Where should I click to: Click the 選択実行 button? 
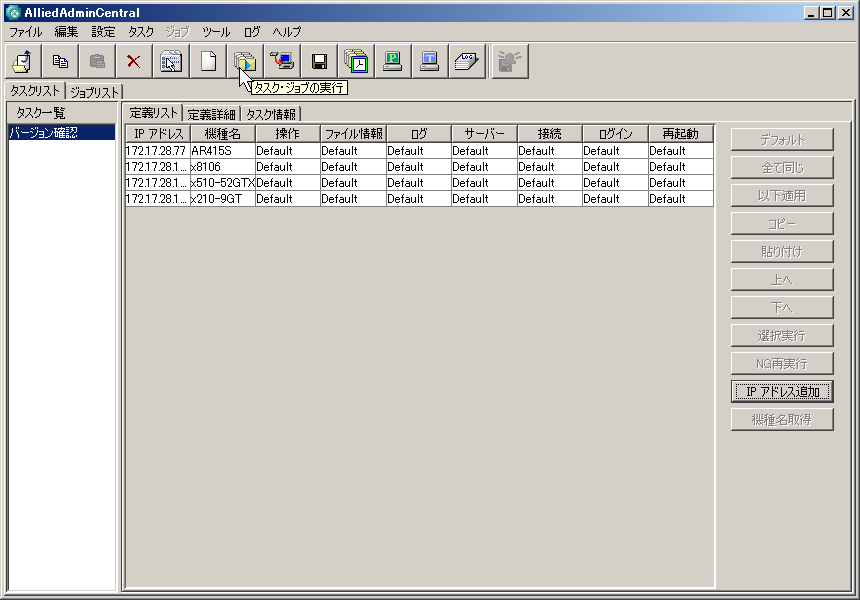pos(782,336)
